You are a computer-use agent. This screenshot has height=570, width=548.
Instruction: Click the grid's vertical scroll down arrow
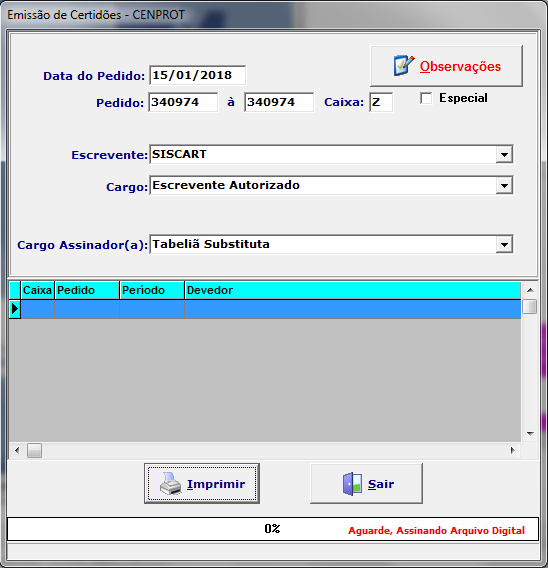(530, 434)
